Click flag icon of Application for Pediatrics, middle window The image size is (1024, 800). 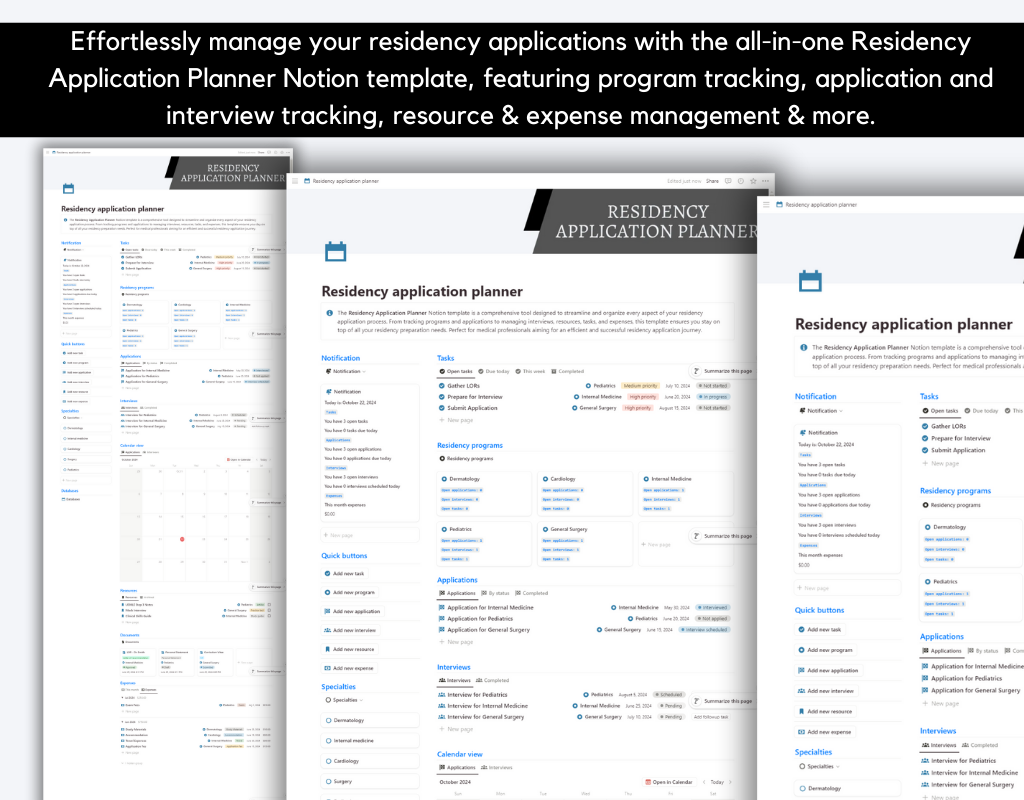[442, 618]
